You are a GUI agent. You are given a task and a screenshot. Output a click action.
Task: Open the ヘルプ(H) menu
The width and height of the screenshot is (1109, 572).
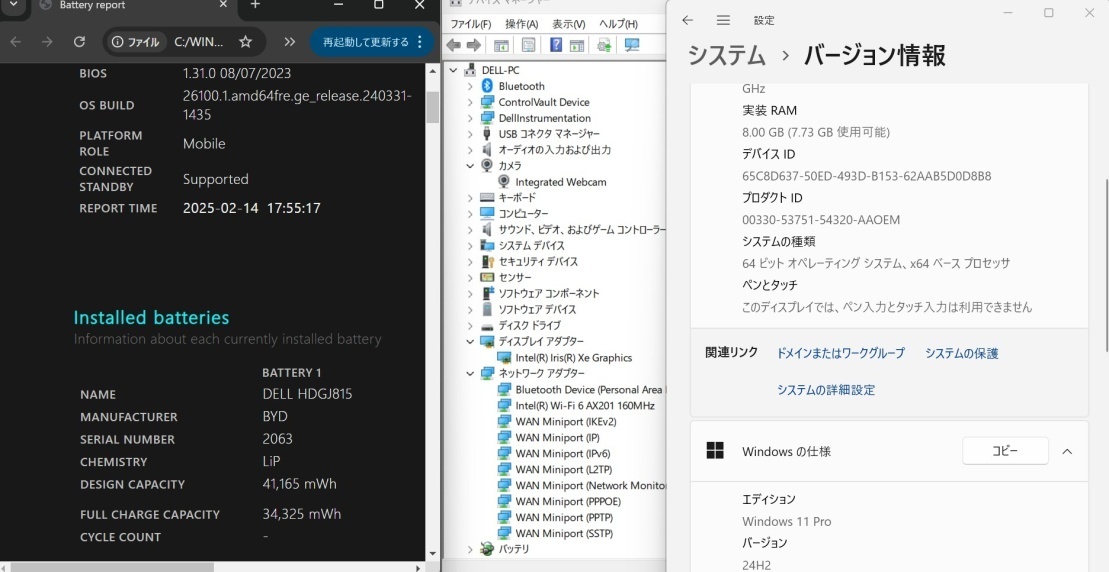[x=618, y=24]
